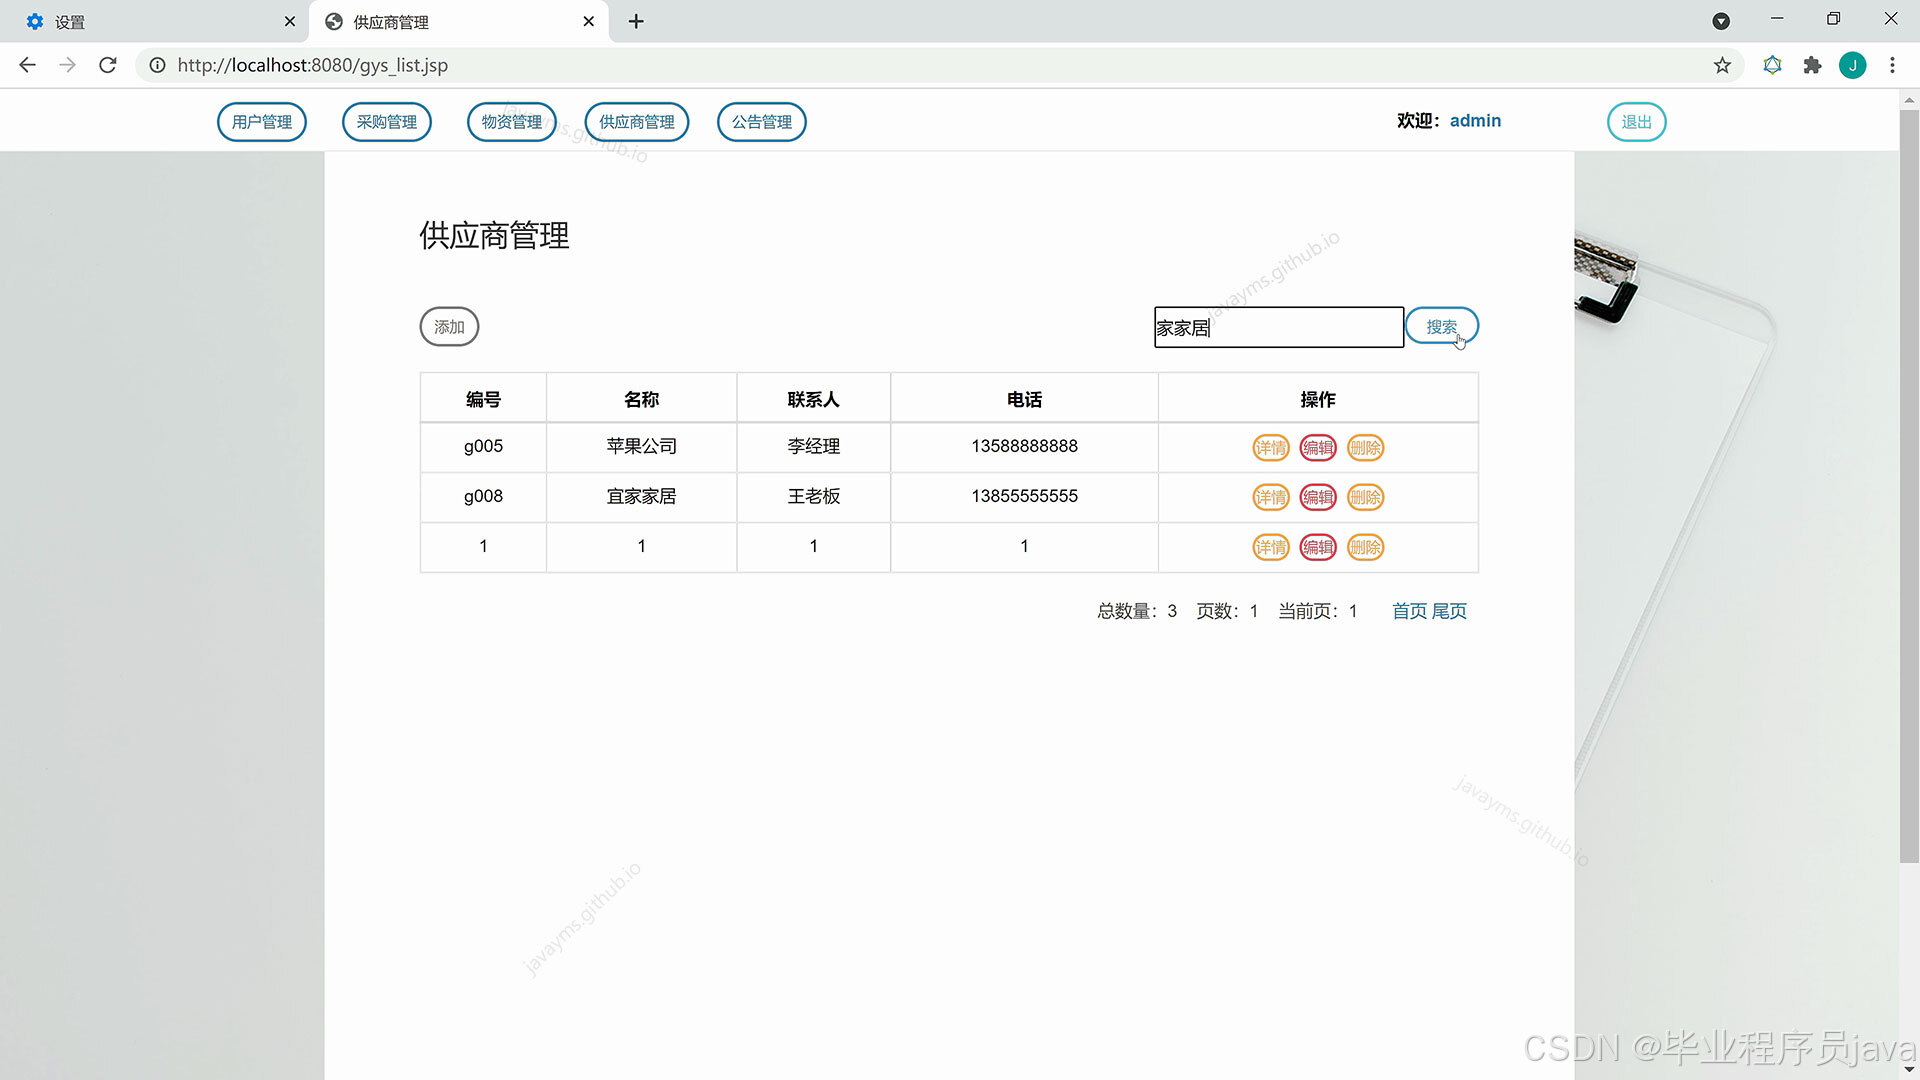Click 删除 for supplier g008

point(1366,497)
